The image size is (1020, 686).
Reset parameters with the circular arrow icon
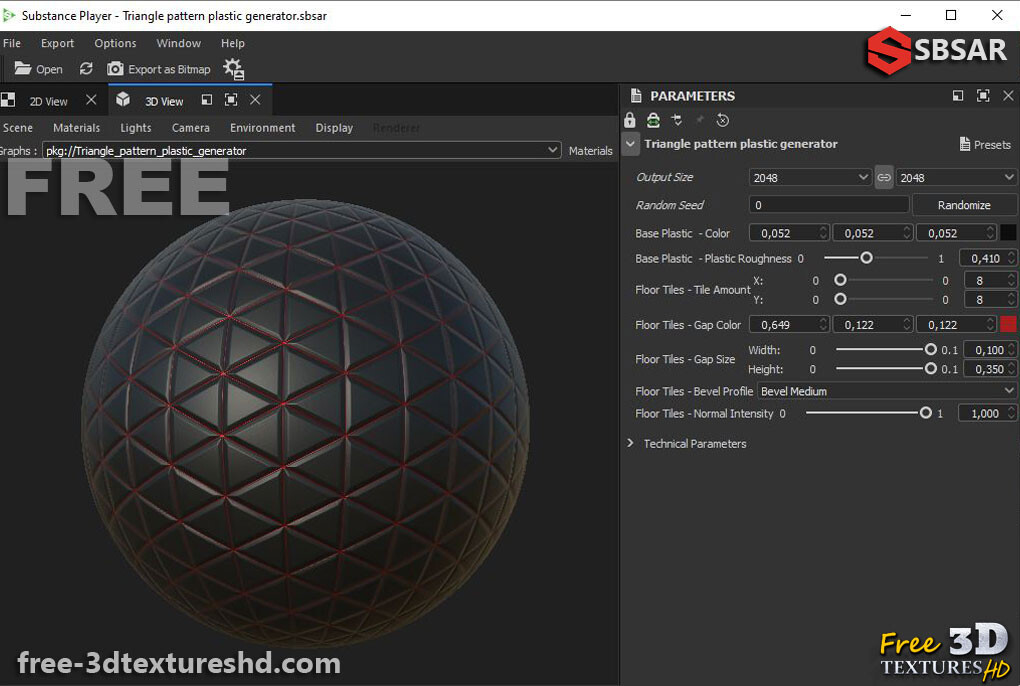pyautogui.click(x=723, y=120)
